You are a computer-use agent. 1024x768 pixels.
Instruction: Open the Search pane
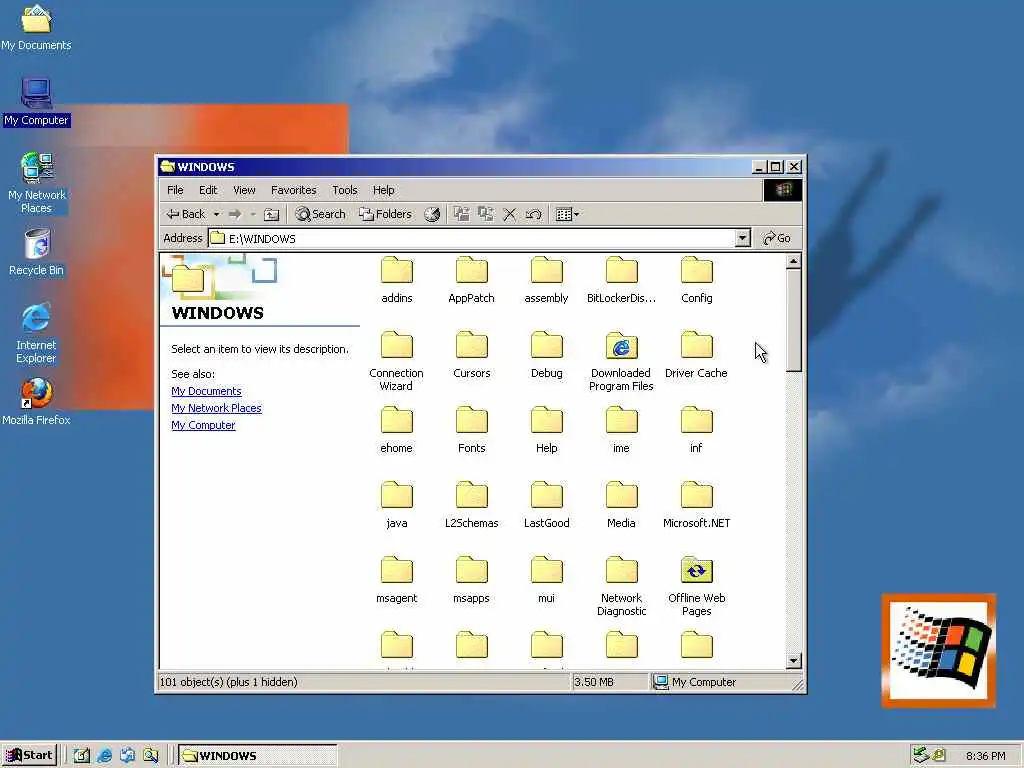pos(320,214)
